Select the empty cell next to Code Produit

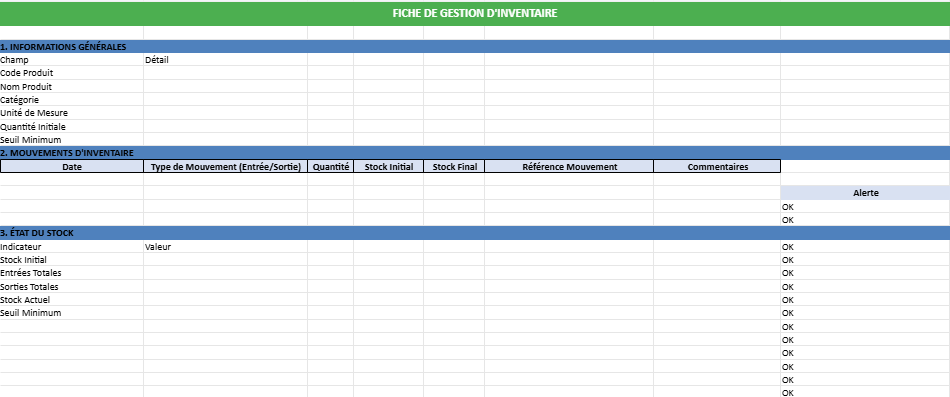click(x=225, y=73)
